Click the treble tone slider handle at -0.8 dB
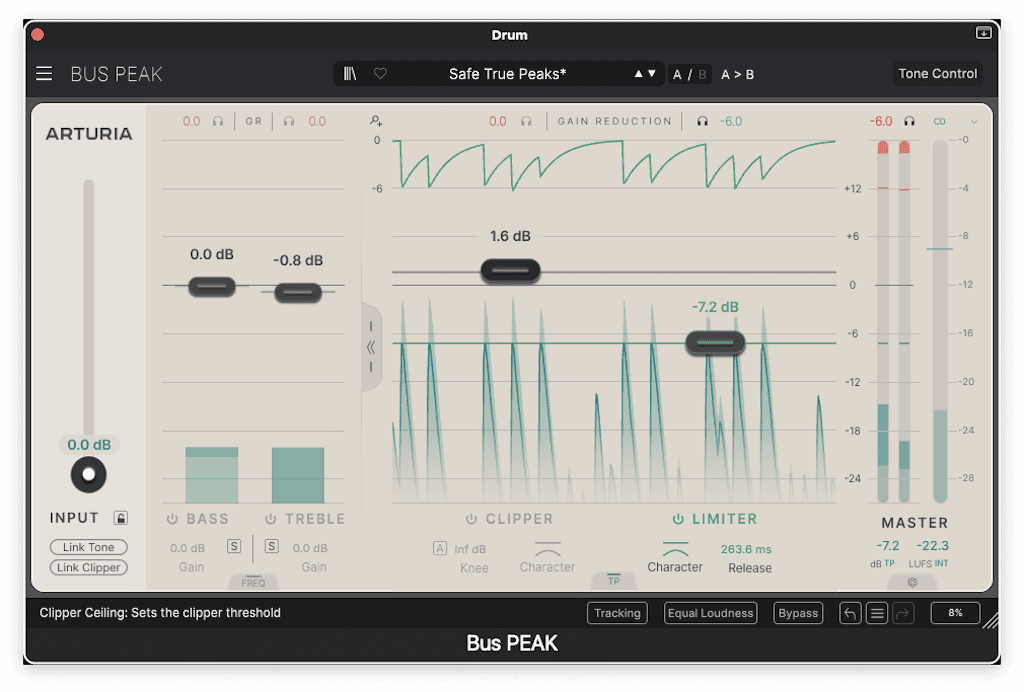The image size is (1024, 692). click(298, 292)
